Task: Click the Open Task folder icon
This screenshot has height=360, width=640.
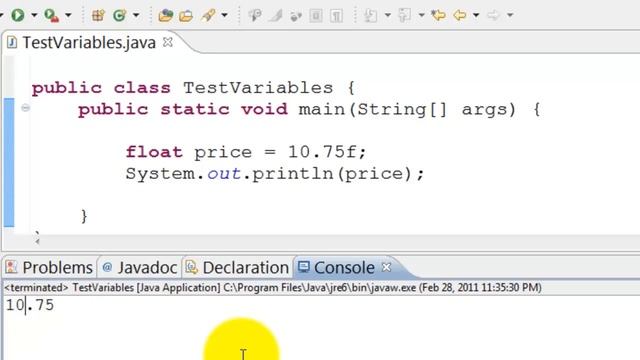Action: 186,16
